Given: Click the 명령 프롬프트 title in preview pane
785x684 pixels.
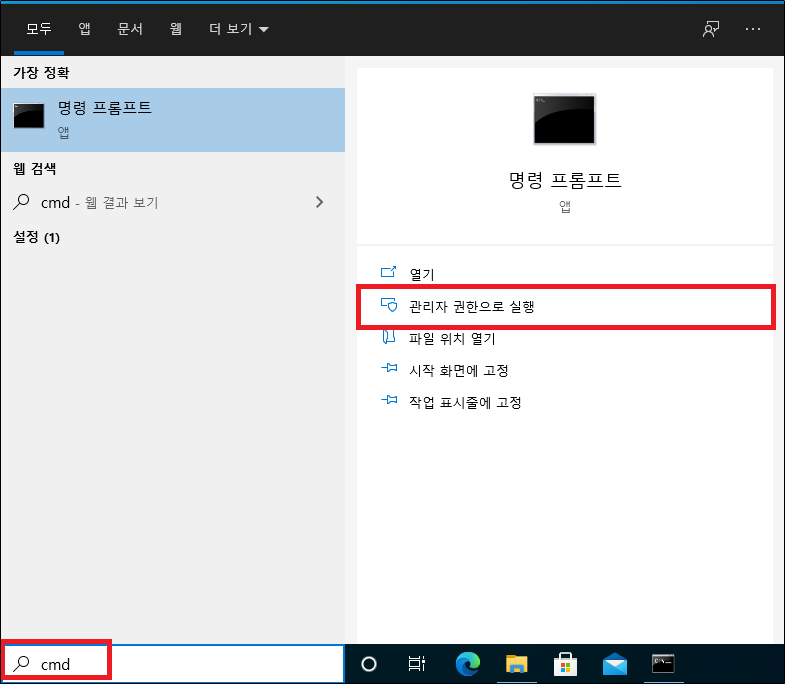Looking at the screenshot, I should 565,180.
